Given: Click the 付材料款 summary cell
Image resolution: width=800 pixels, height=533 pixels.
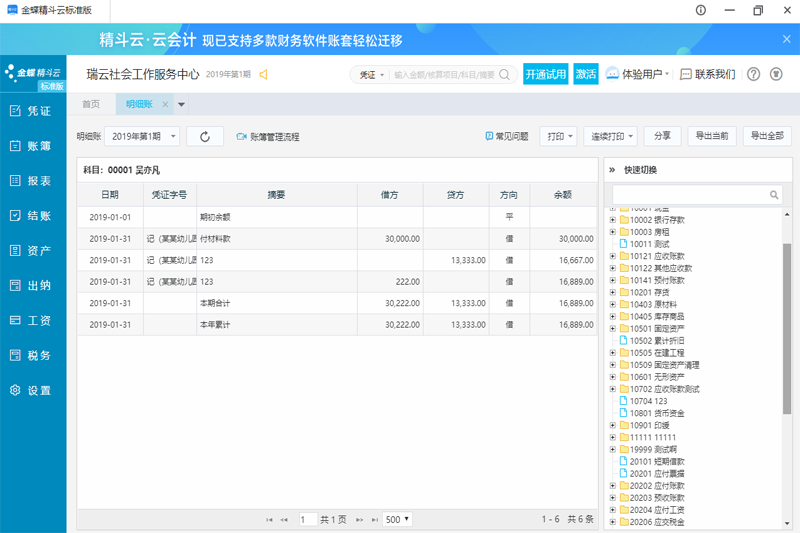Looking at the screenshot, I should tap(277, 239).
